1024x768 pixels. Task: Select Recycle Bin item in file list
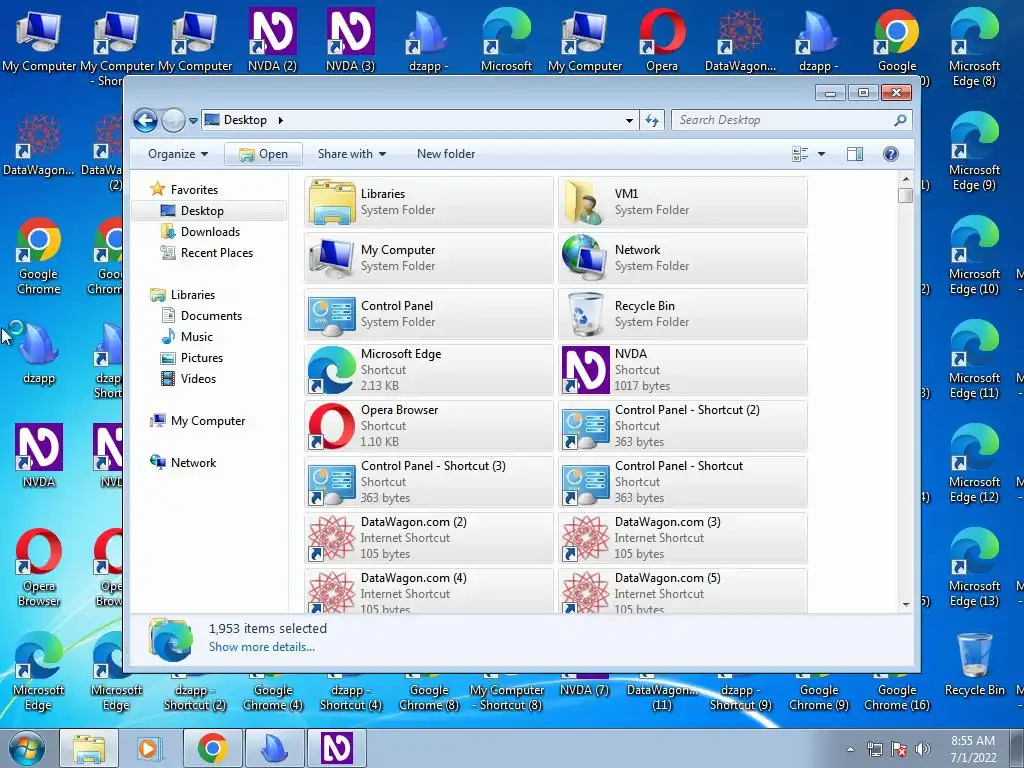(683, 314)
